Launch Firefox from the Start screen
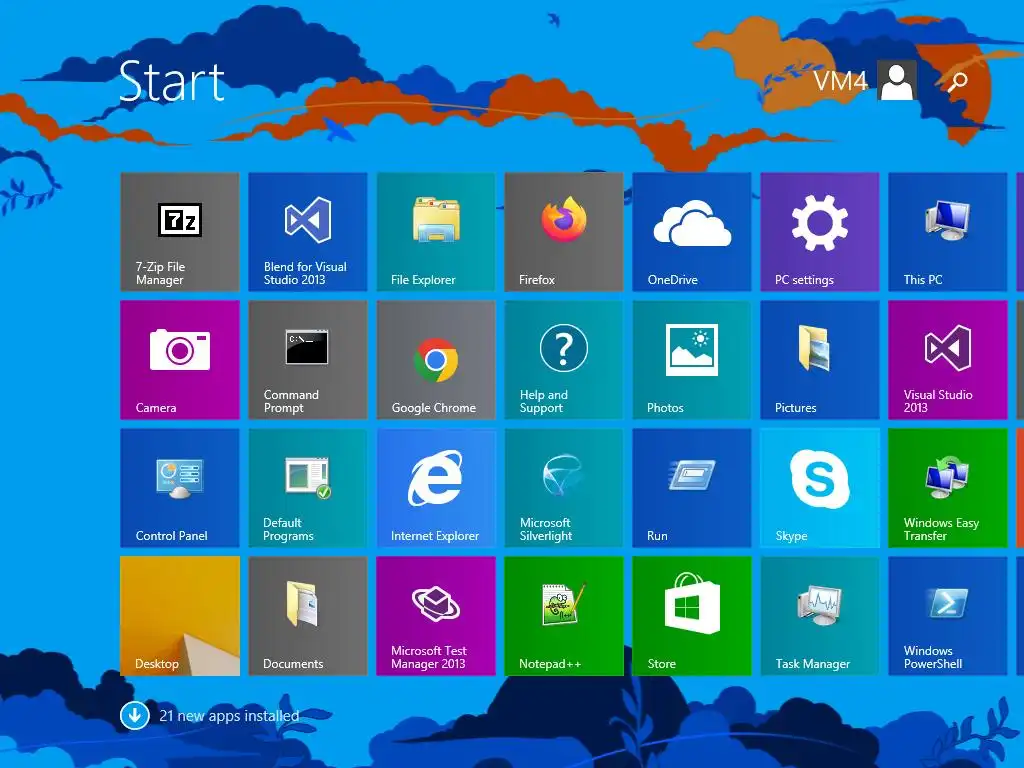1024x768 pixels. point(564,232)
